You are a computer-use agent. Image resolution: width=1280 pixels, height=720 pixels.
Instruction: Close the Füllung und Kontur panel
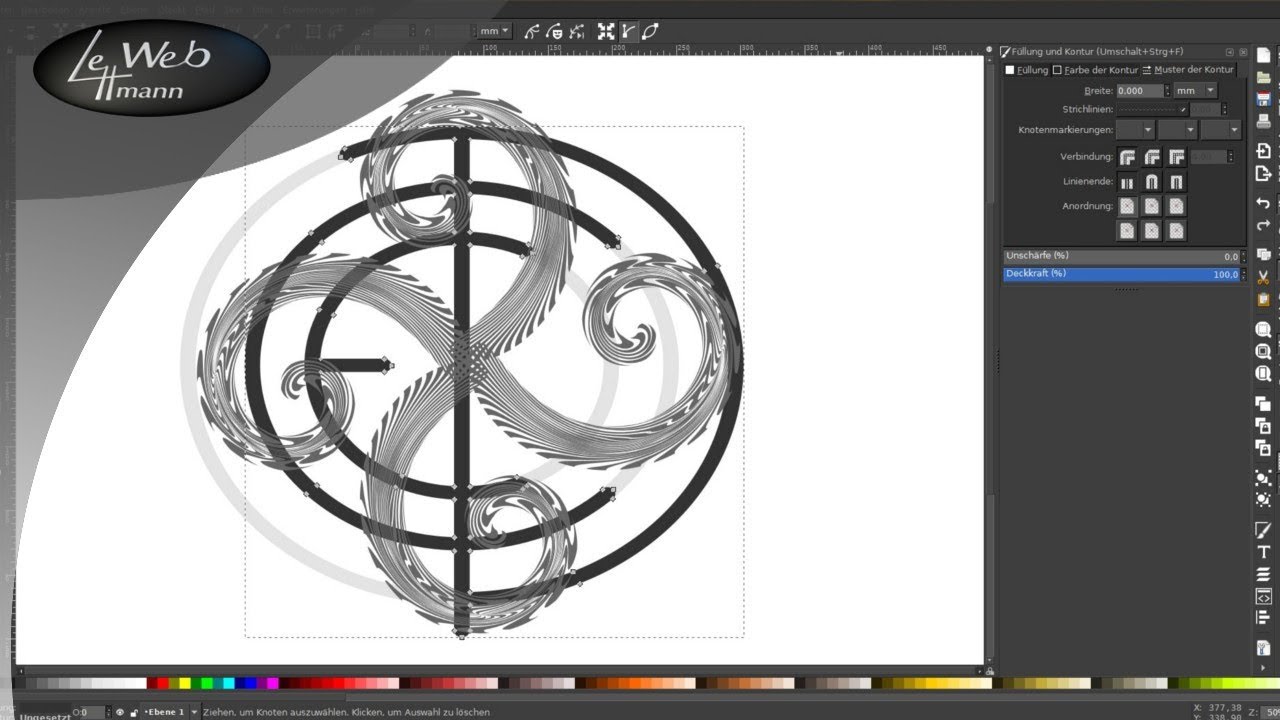1243,51
